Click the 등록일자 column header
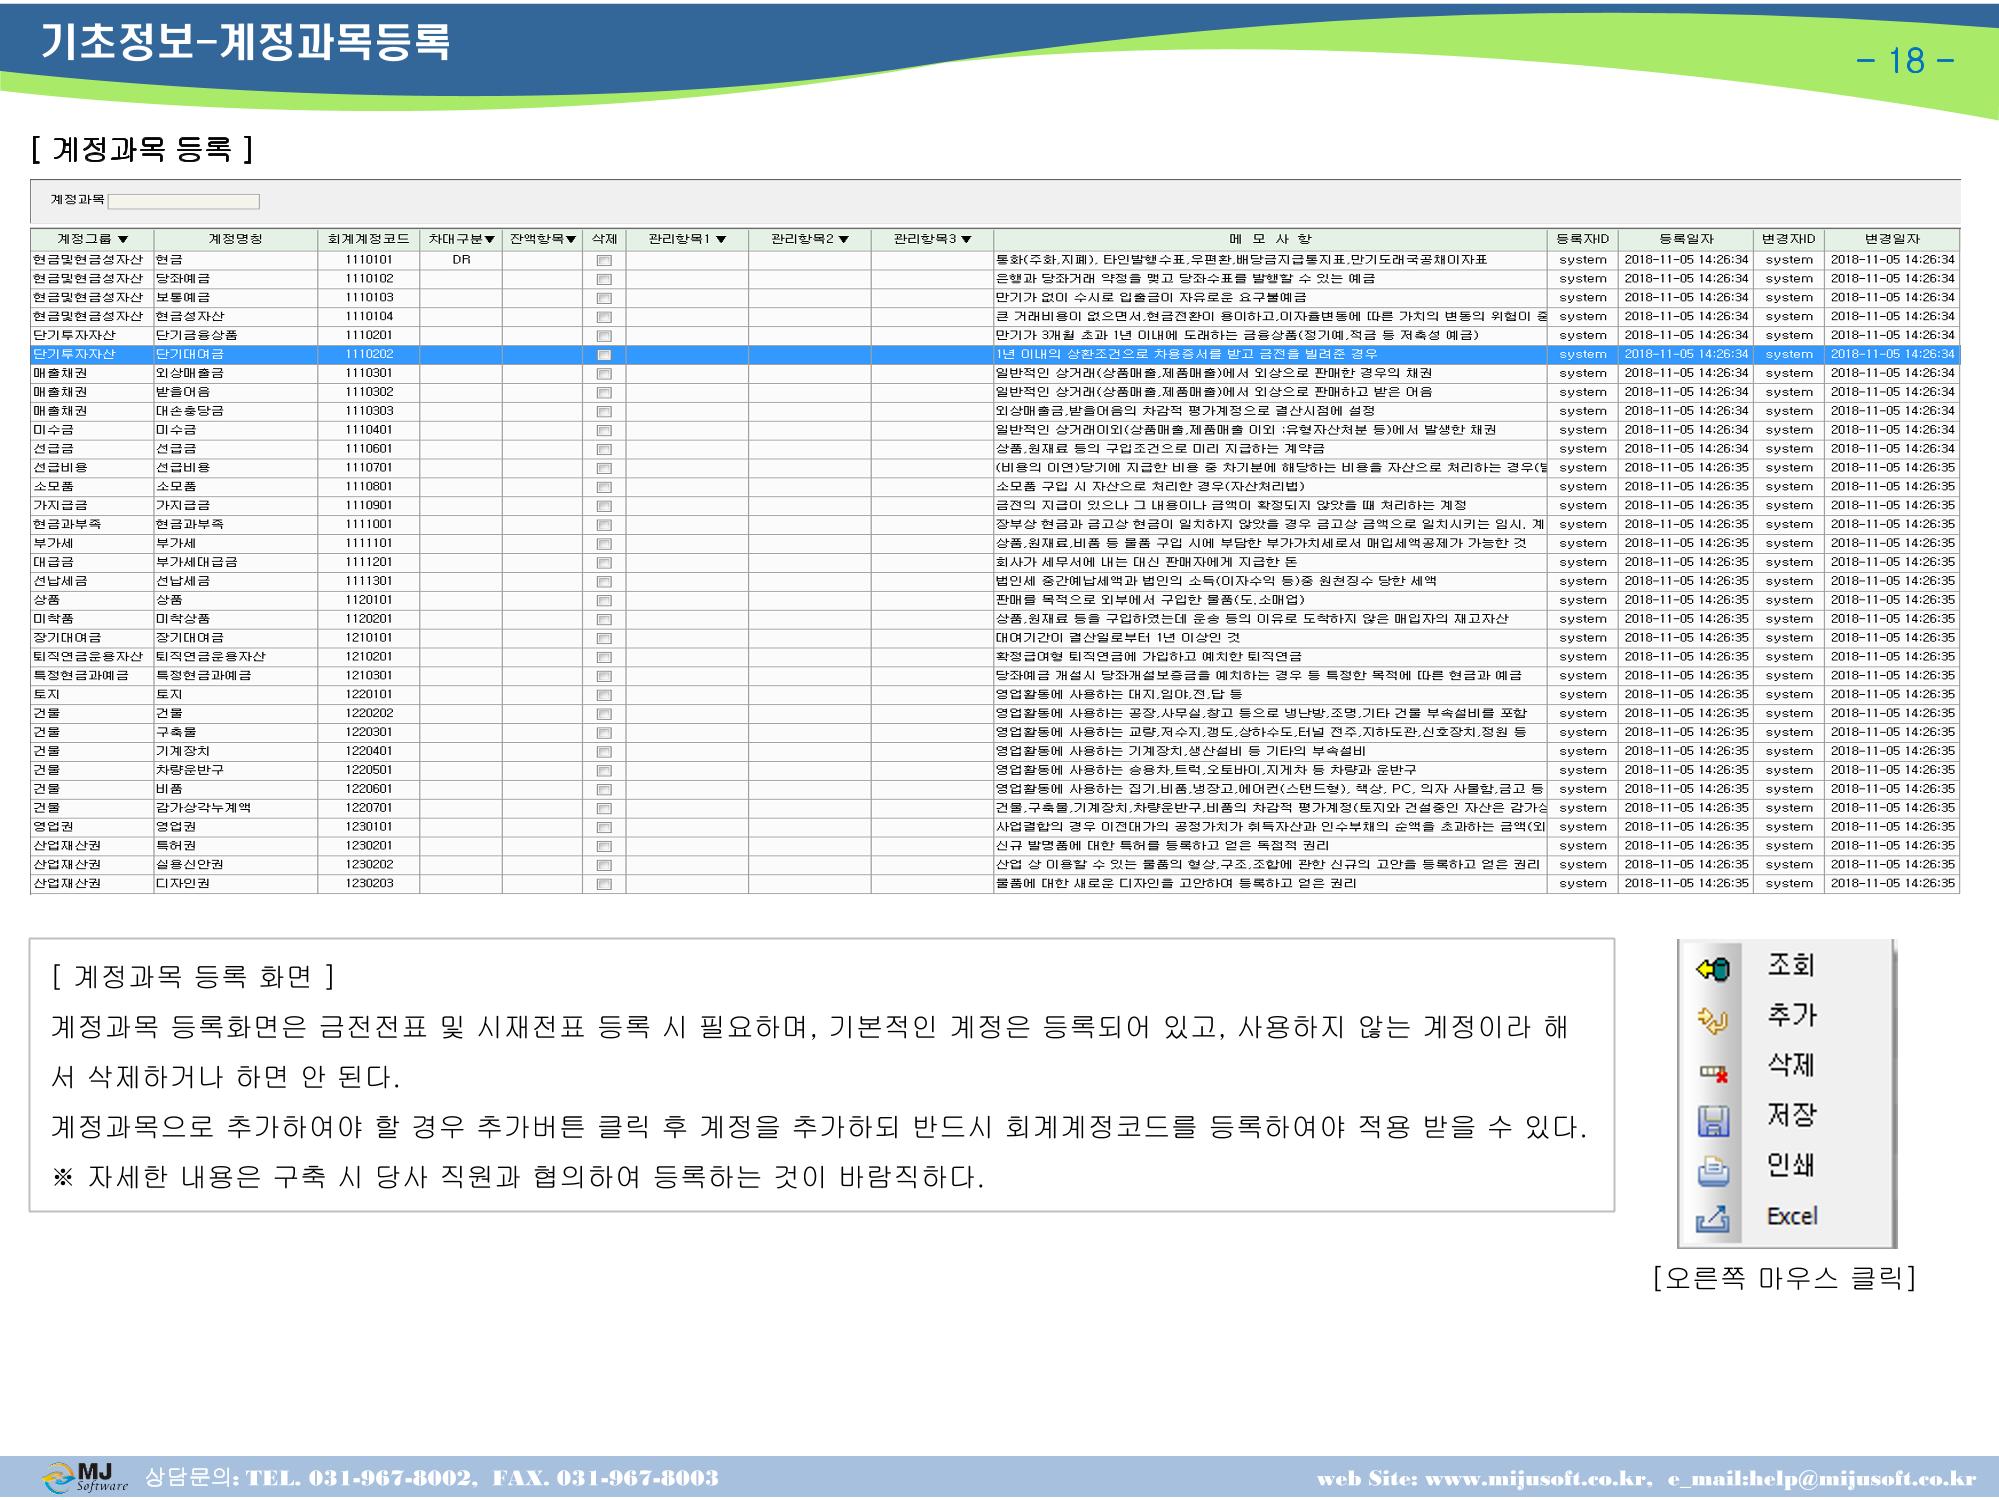 [x=1686, y=239]
